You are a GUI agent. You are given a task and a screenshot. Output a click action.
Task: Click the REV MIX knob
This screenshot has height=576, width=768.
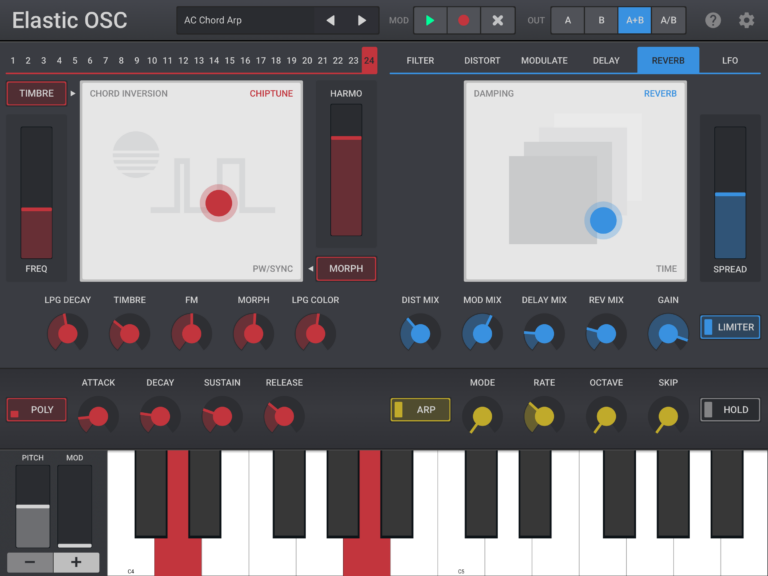[x=606, y=333]
